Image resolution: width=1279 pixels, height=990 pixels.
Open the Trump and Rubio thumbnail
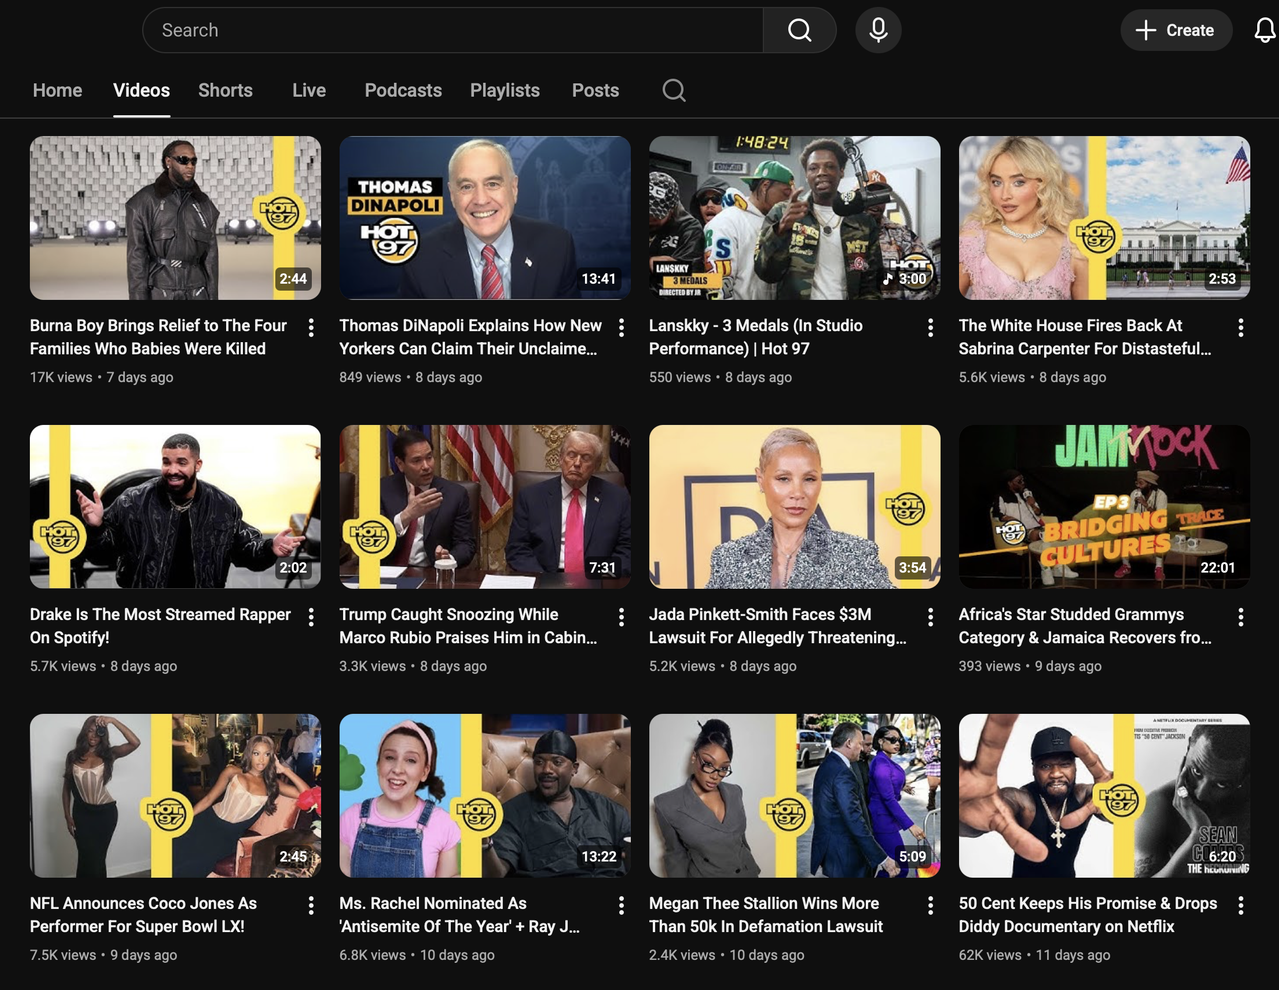pyautogui.click(x=485, y=507)
